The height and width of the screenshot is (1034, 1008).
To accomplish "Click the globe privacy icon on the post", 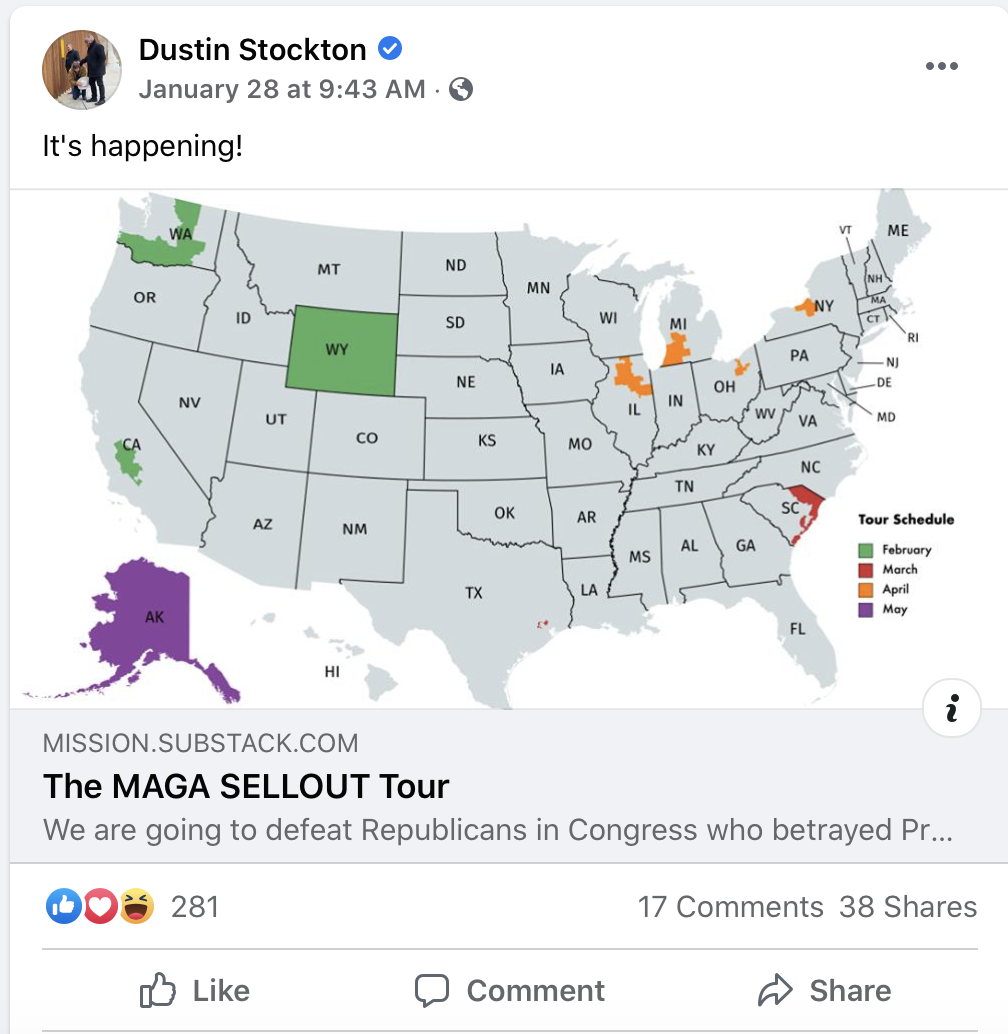I will 461,88.
